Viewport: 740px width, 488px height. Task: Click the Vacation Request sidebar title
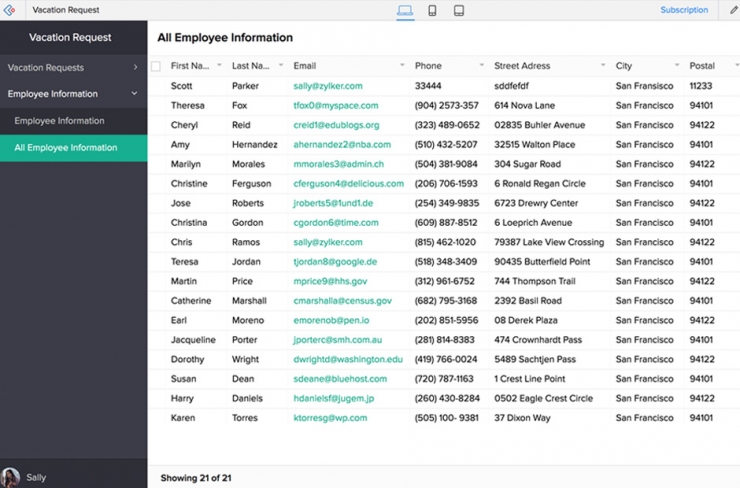click(70, 37)
